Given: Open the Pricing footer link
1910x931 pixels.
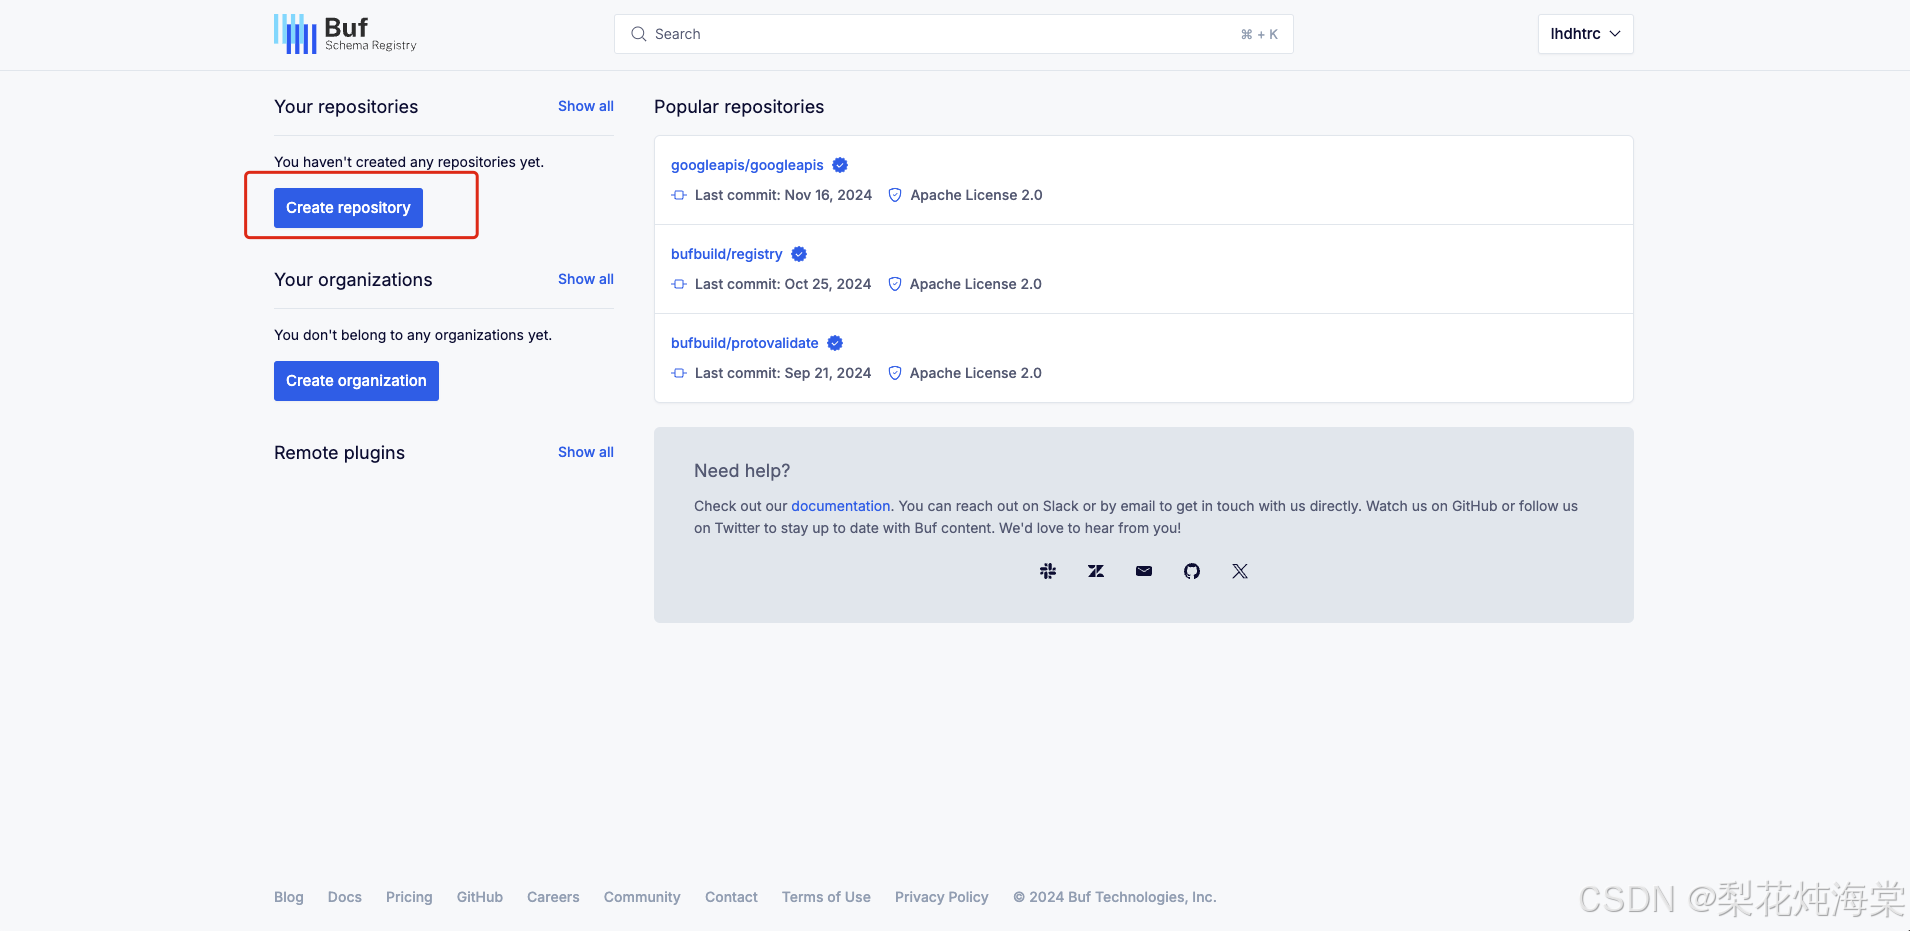Looking at the screenshot, I should click(x=409, y=897).
